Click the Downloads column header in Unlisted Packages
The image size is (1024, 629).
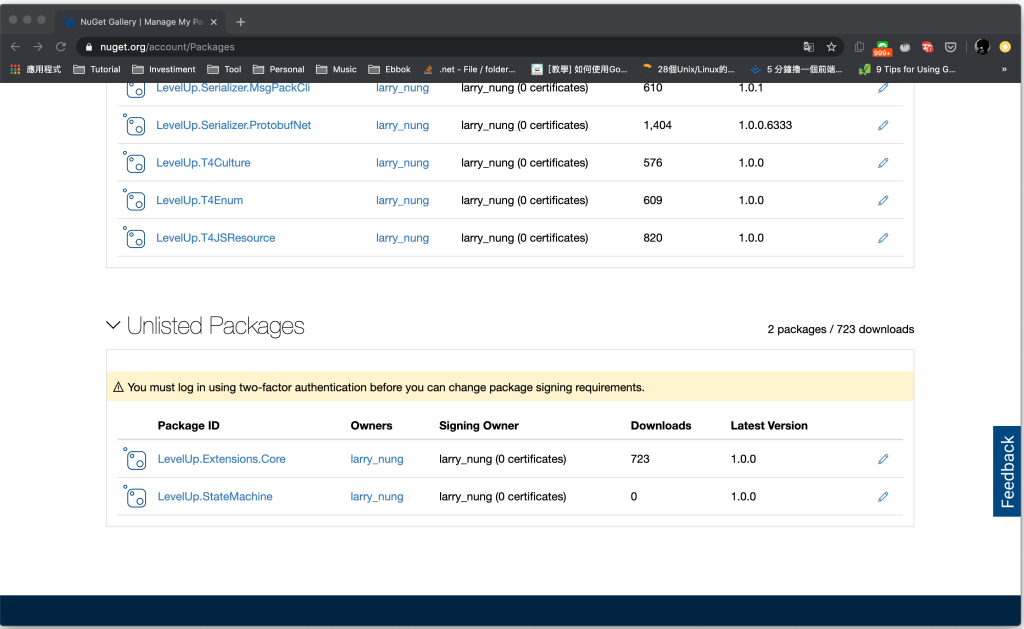click(x=661, y=426)
